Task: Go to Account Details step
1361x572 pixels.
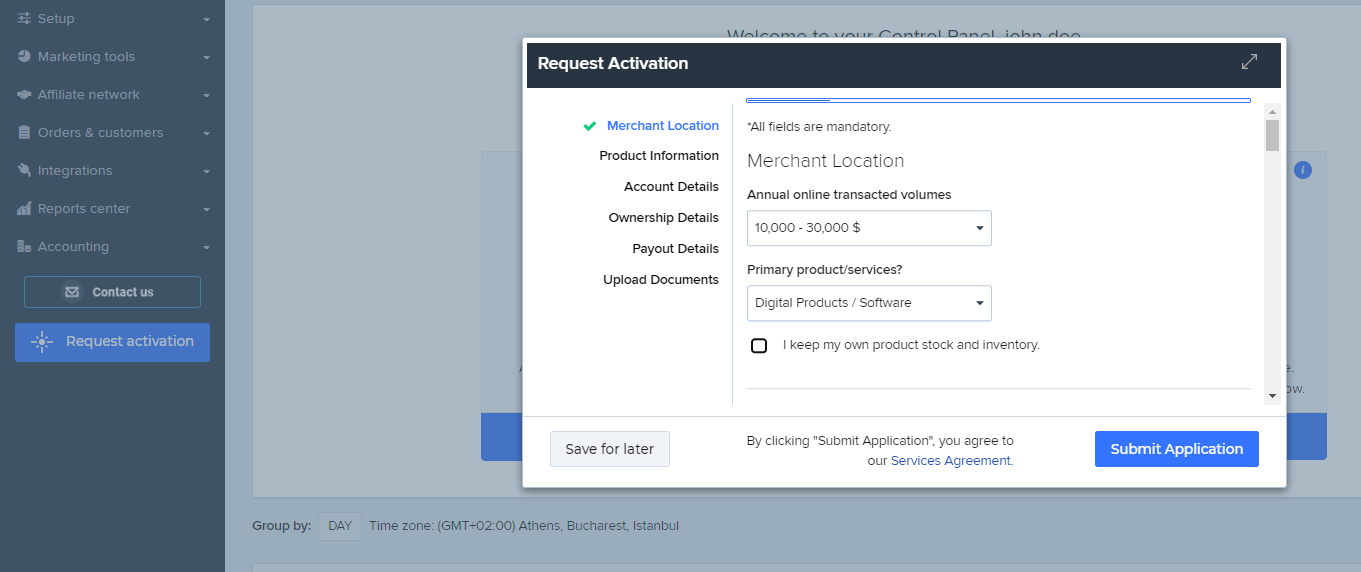Action: pyautogui.click(x=671, y=187)
